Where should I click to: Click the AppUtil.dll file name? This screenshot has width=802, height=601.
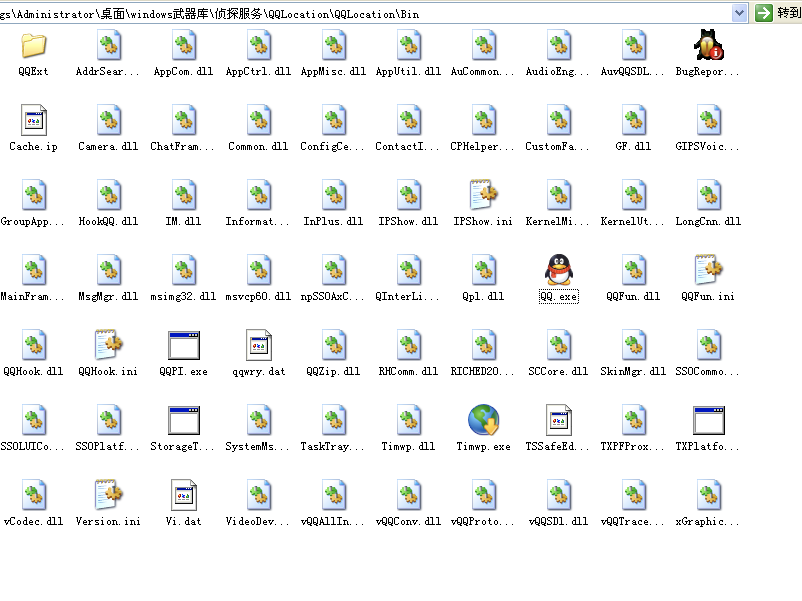tap(408, 72)
